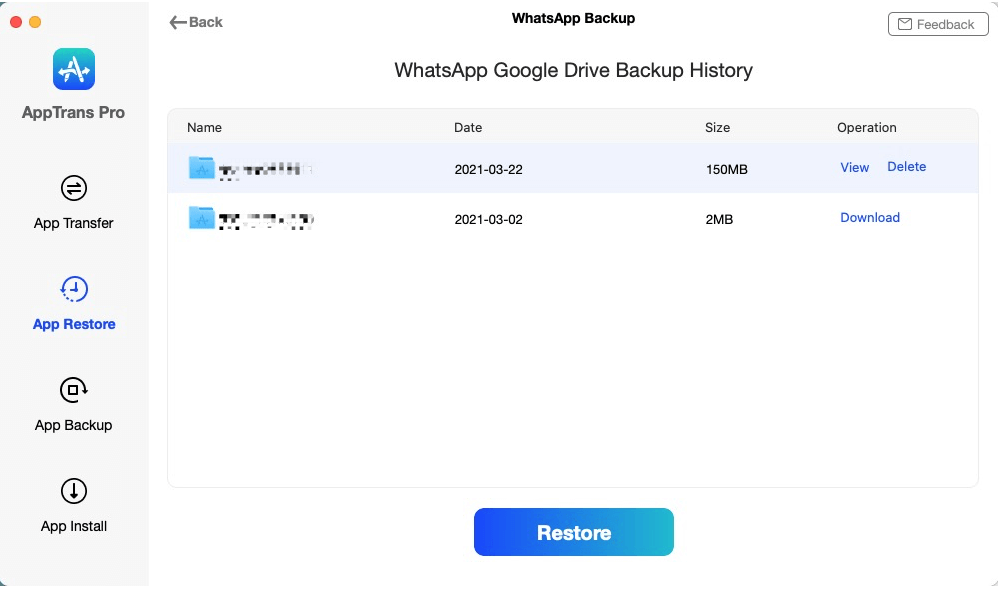The height and width of the screenshot is (590, 998).
Task: Click the WhatsApp Google Drive Backup History heading
Action: coord(573,70)
